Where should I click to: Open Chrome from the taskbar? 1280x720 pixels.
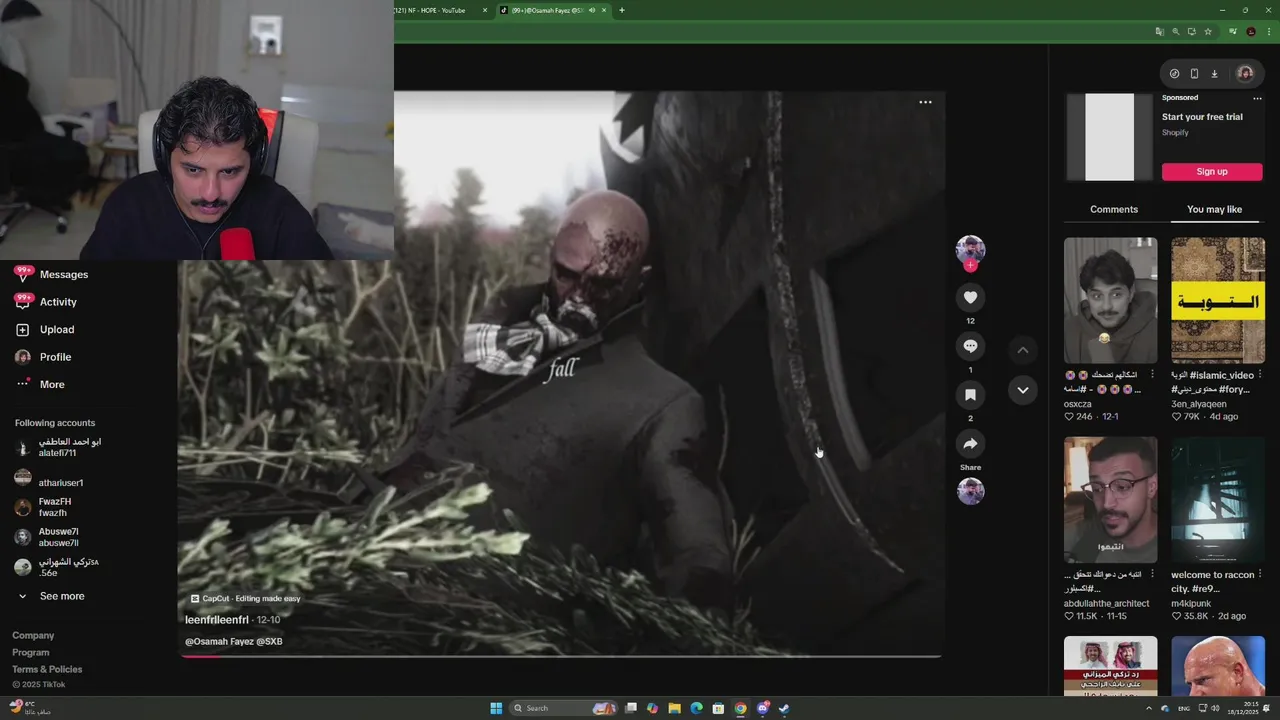740,708
